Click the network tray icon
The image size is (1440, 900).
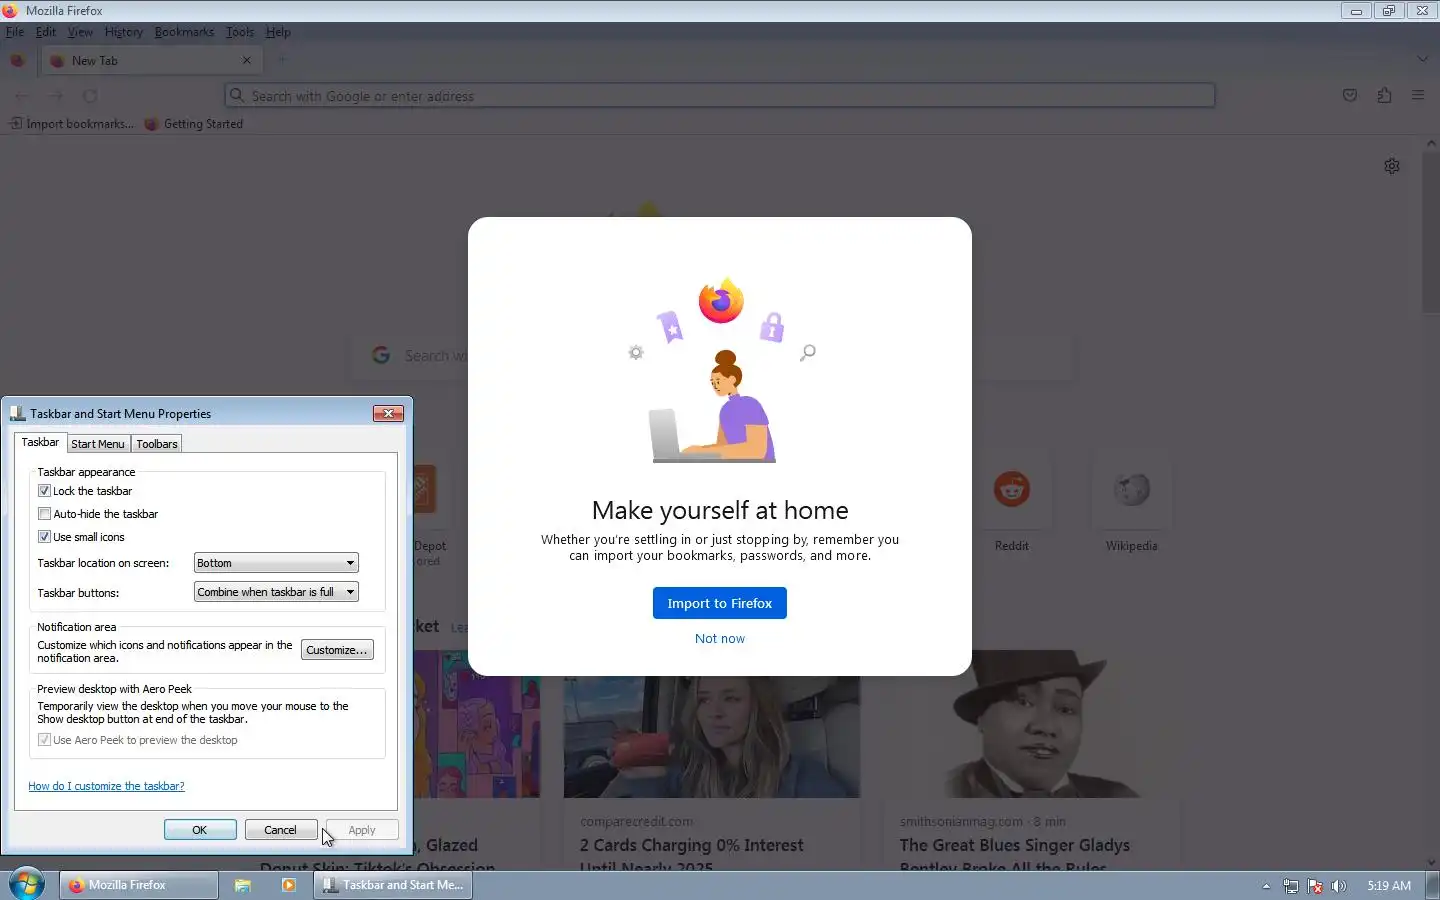(1291, 886)
